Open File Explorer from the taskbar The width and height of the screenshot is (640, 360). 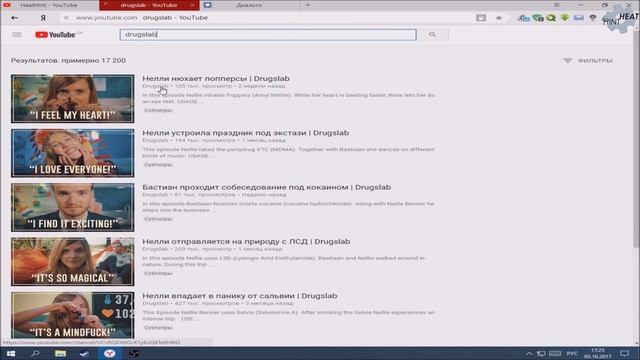(60, 353)
